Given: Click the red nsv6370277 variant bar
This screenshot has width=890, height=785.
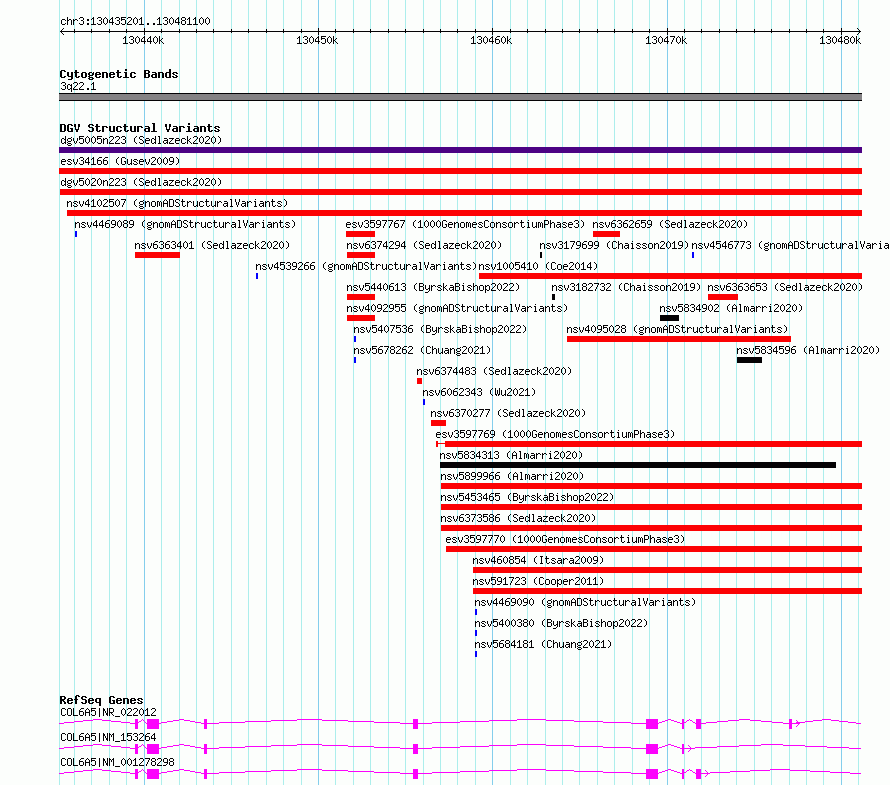Looking at the screenshot, I should click(438, 423).
